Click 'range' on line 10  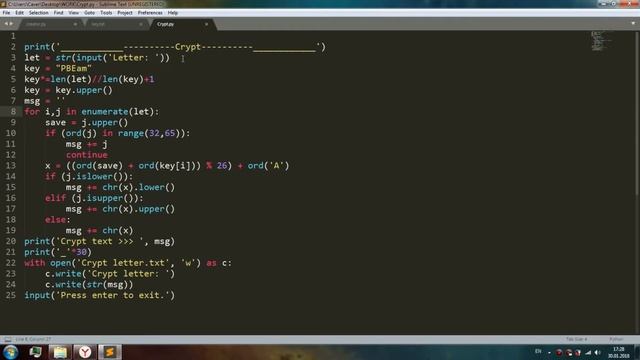pyautogui.click(x=131, y=133)
